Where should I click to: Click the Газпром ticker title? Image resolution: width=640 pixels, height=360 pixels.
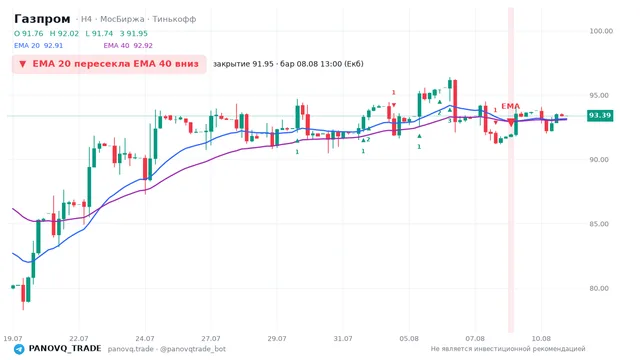pos(42,19)
